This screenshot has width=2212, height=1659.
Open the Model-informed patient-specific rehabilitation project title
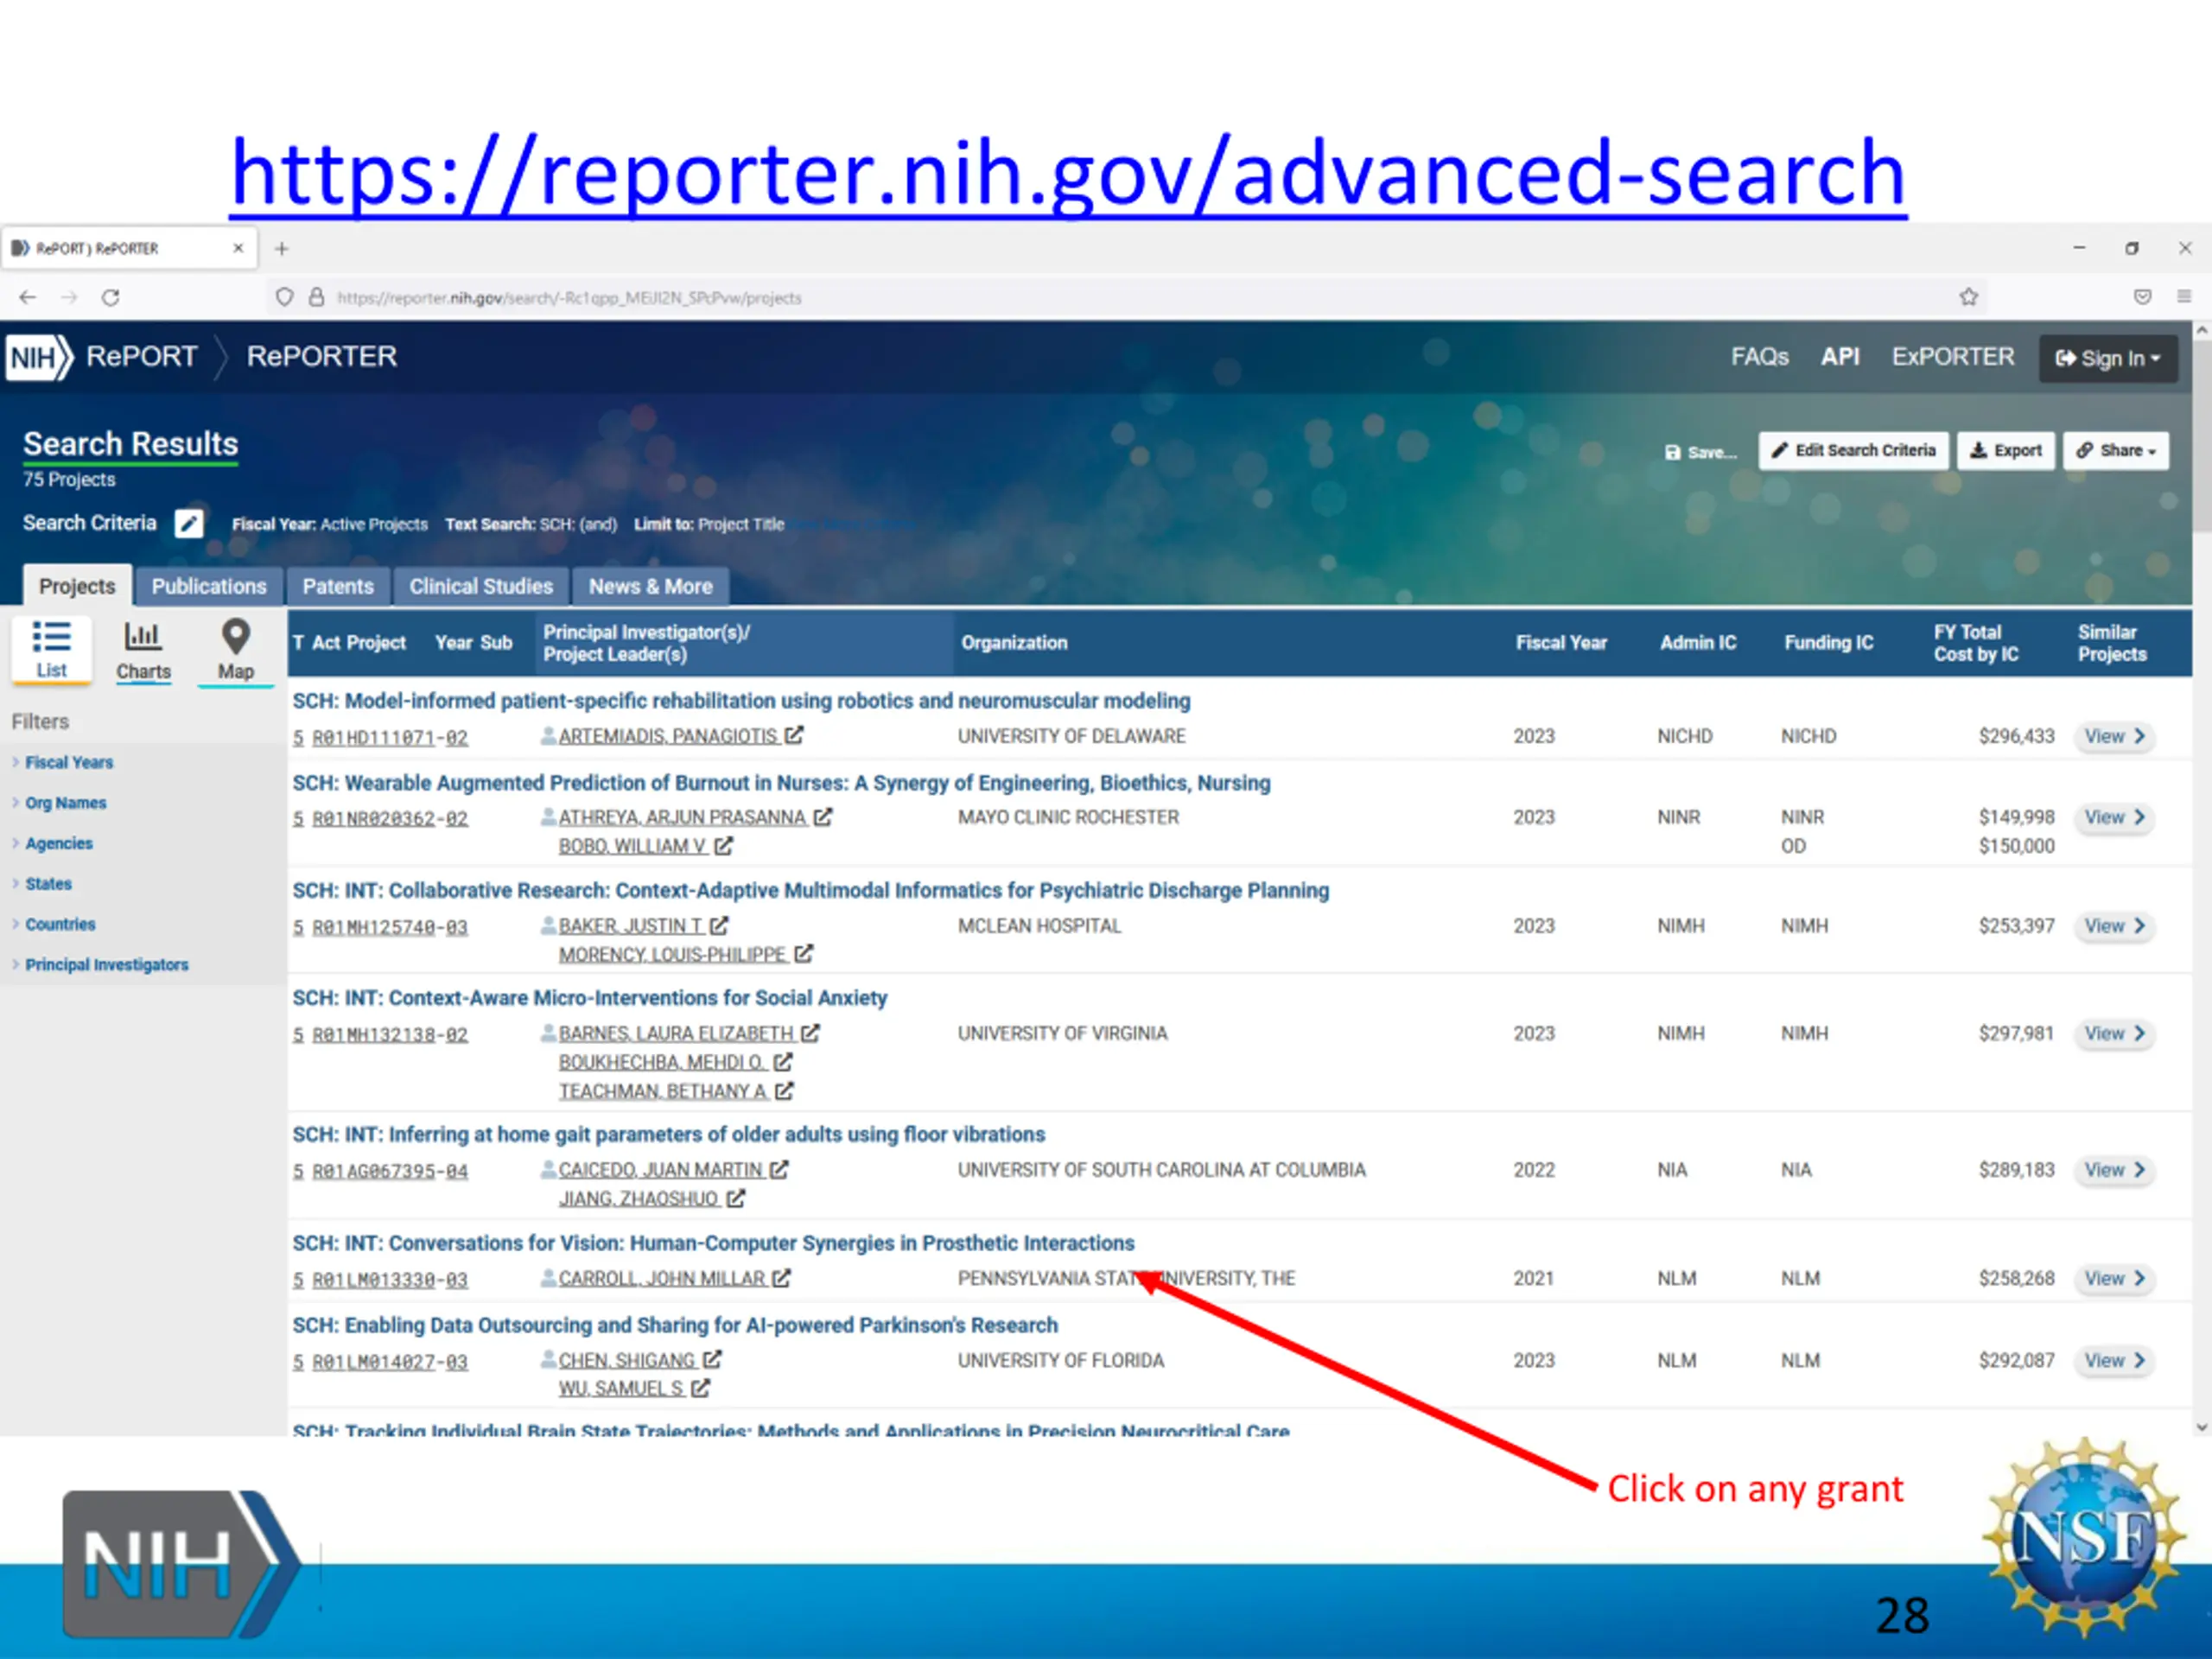coord(741,701)
